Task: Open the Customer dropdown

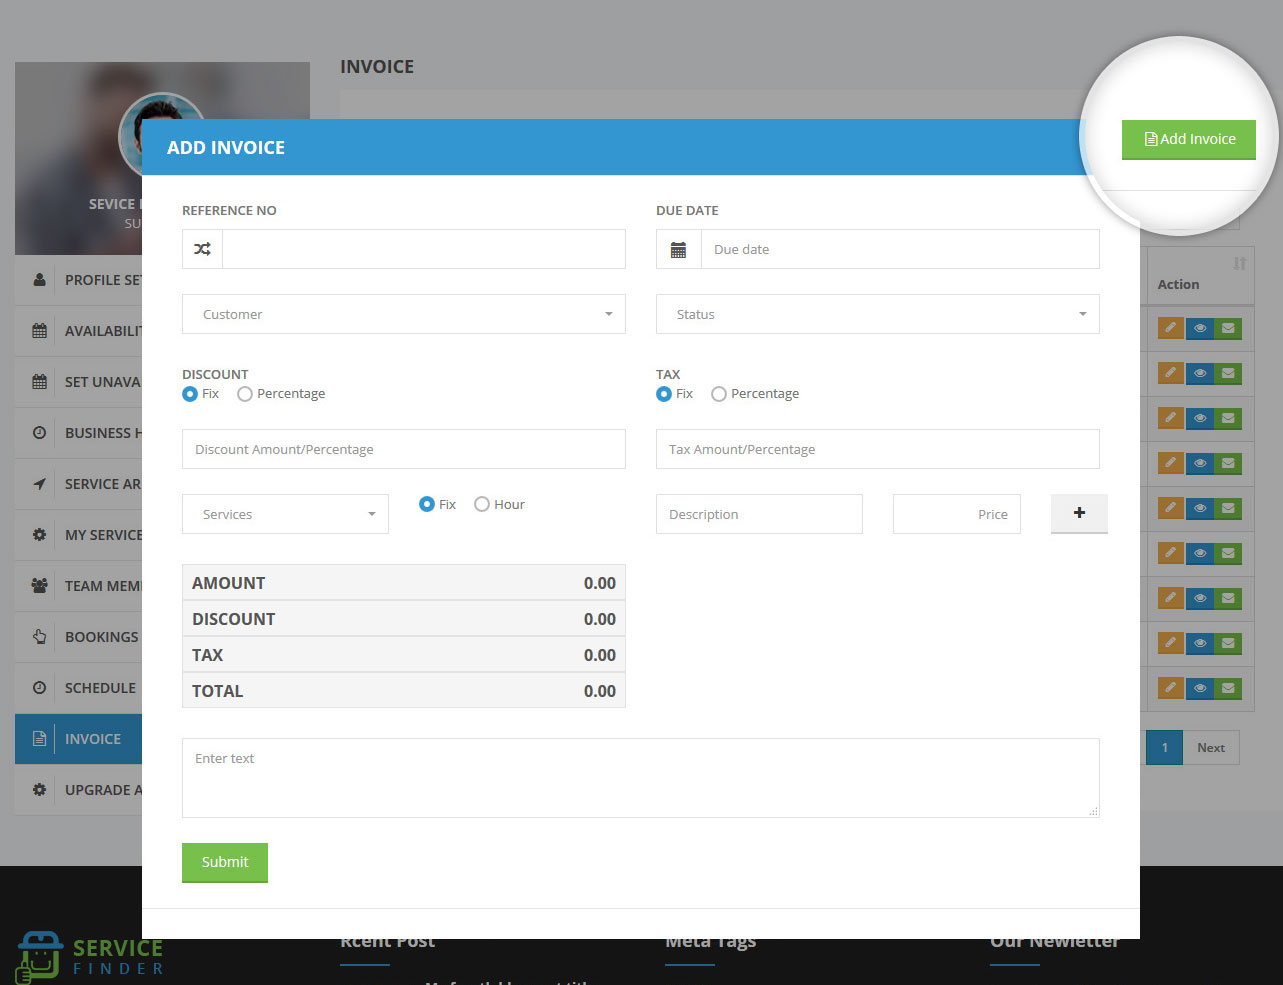Action: (x=403, y=314)
